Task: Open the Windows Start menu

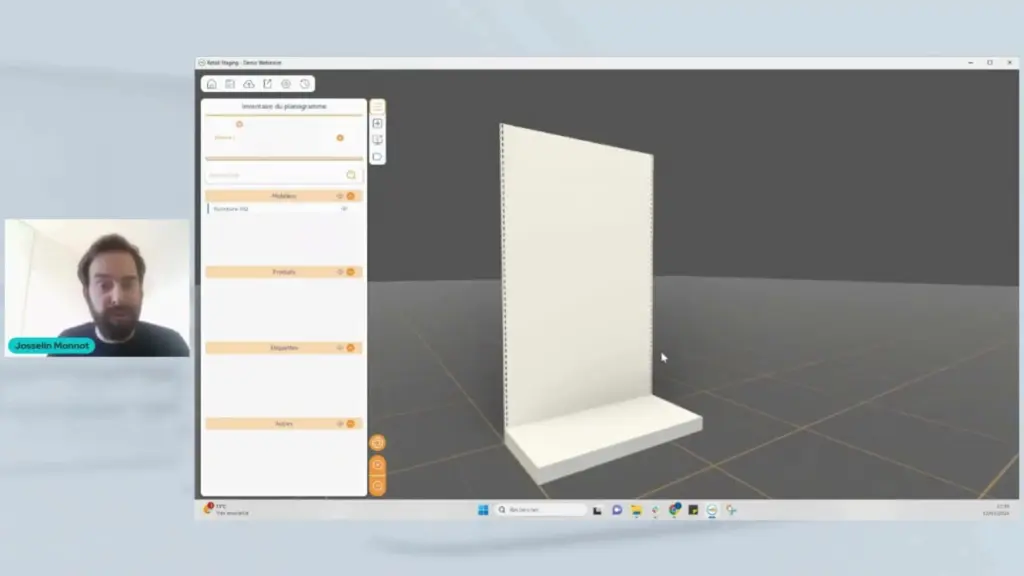Action: point(483,510)
